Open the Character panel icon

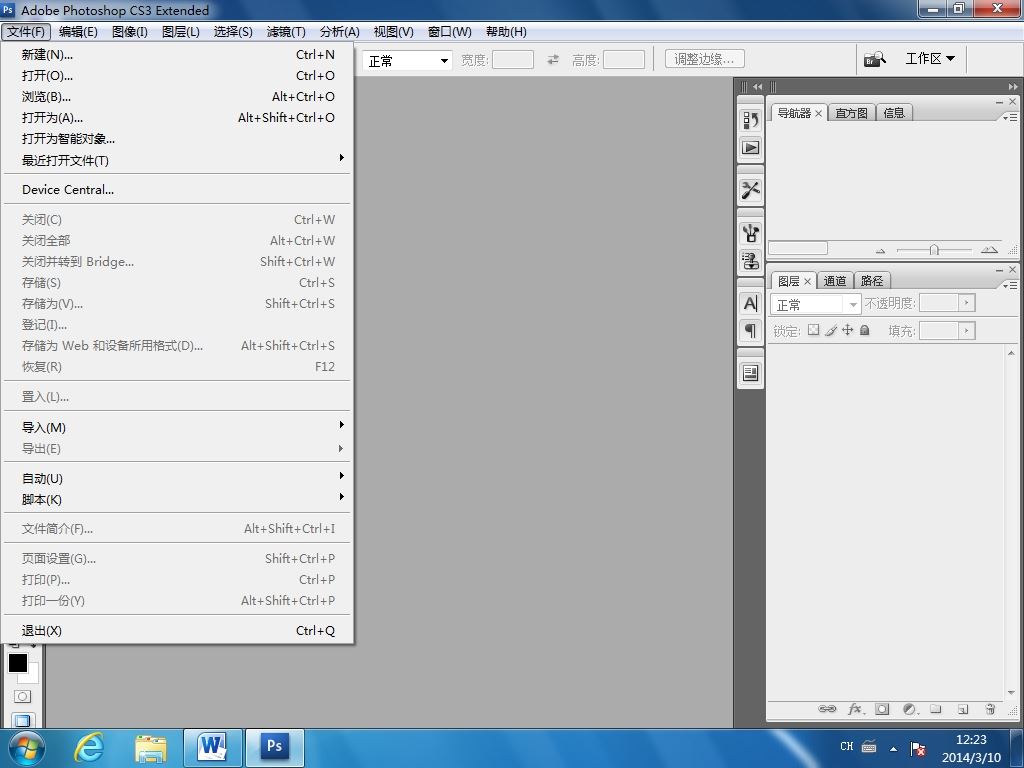750,303
